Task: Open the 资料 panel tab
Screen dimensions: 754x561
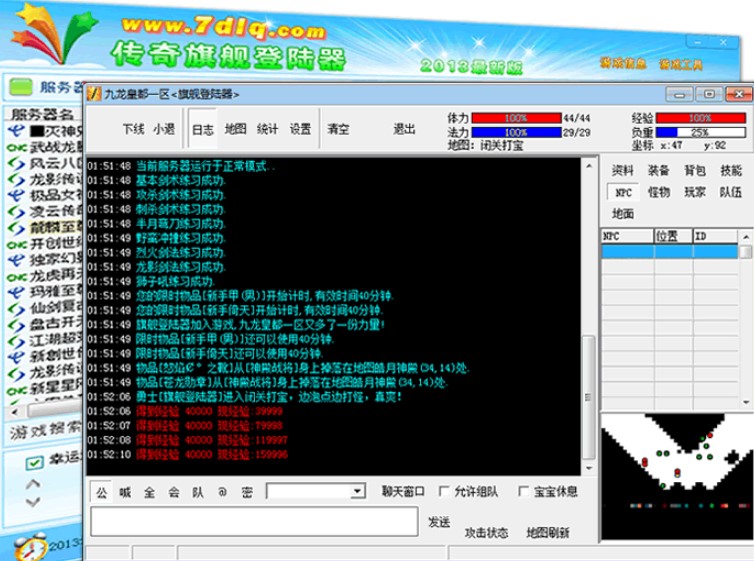Action: 623,170
